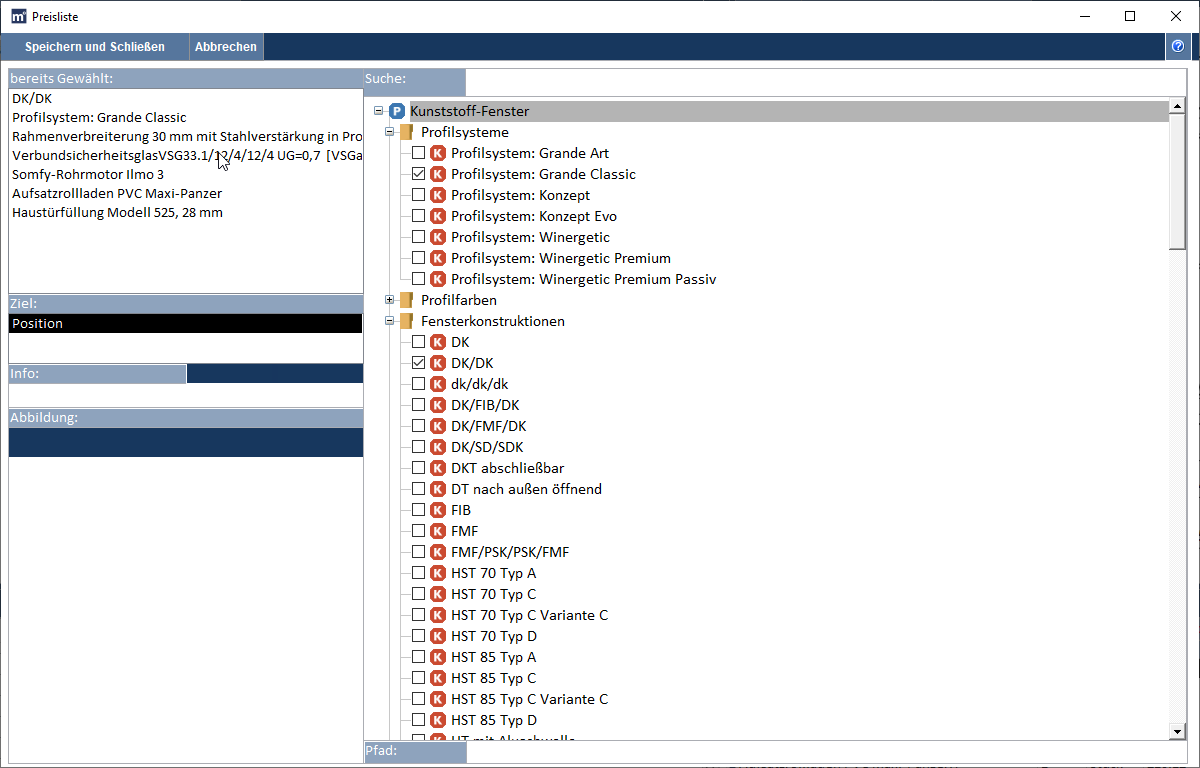Select Somfy-Rohrmotor Ilmo 3 in chosen list
This screenshot has width=1200, height=768.
click(88, 175)
